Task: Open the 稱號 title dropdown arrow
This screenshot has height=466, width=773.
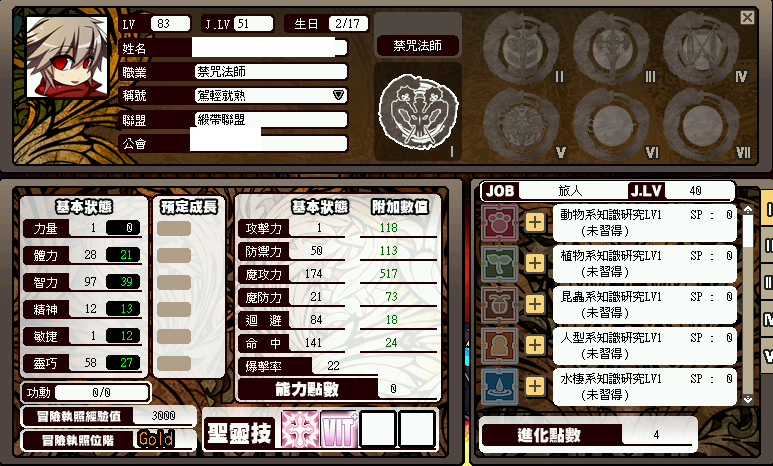Action: pyautogui.click(x=338, y=95)
